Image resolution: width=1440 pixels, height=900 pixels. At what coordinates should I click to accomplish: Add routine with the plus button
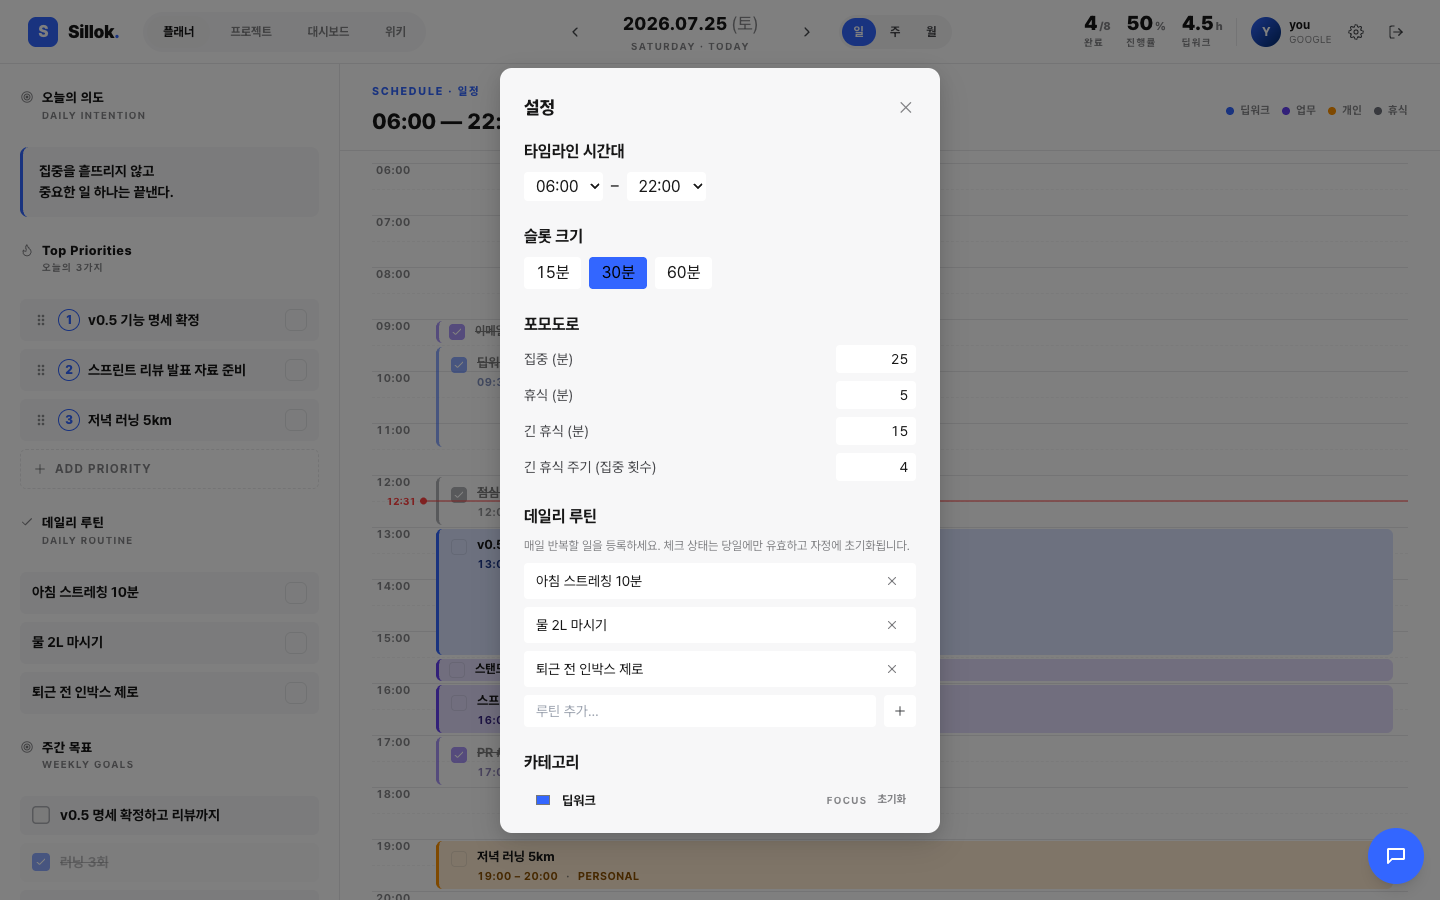point(900,711)
